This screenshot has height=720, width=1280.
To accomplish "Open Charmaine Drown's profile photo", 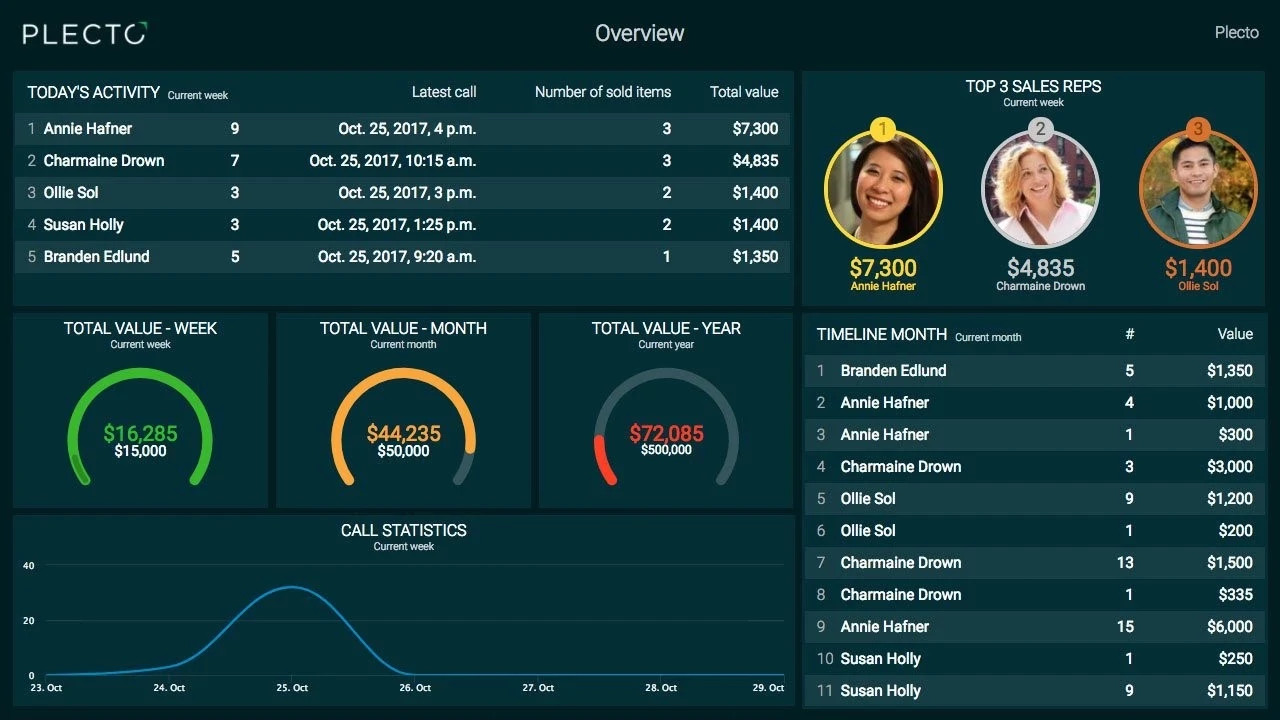I will click(1040, 190).
